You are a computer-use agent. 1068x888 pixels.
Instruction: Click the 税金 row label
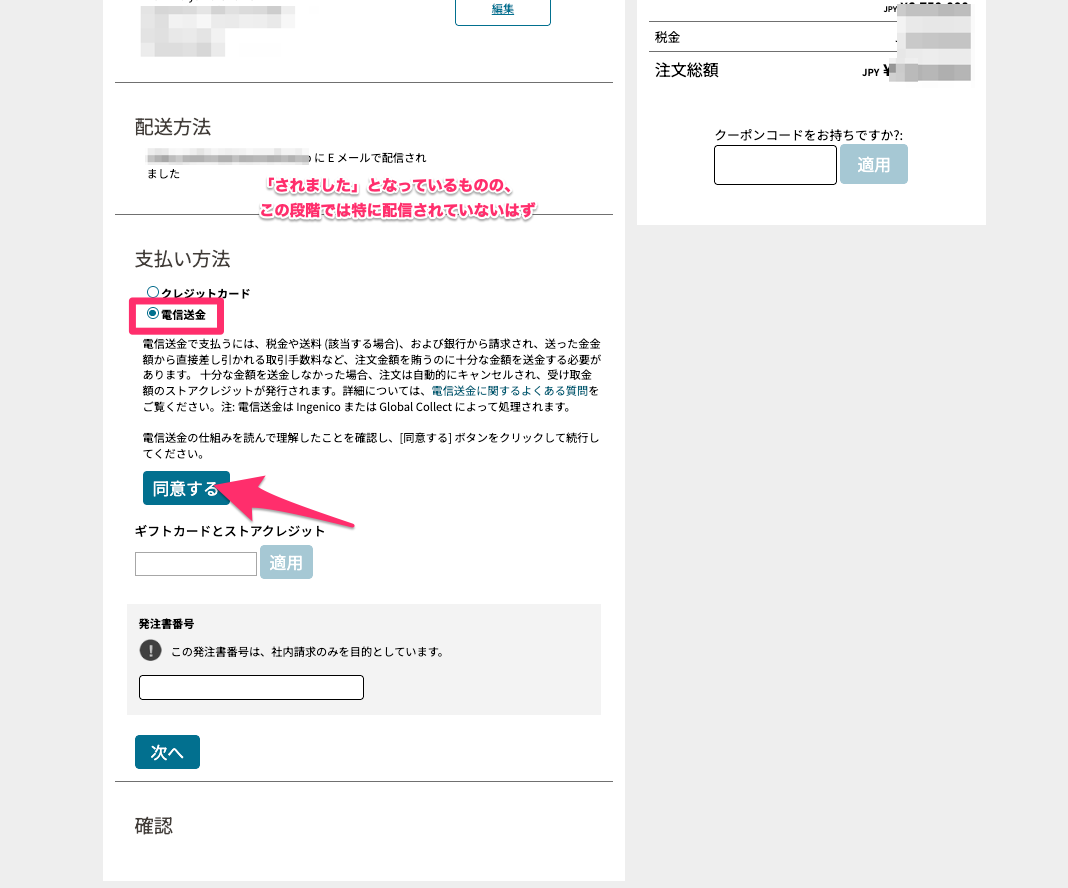(x=668, y=37)
